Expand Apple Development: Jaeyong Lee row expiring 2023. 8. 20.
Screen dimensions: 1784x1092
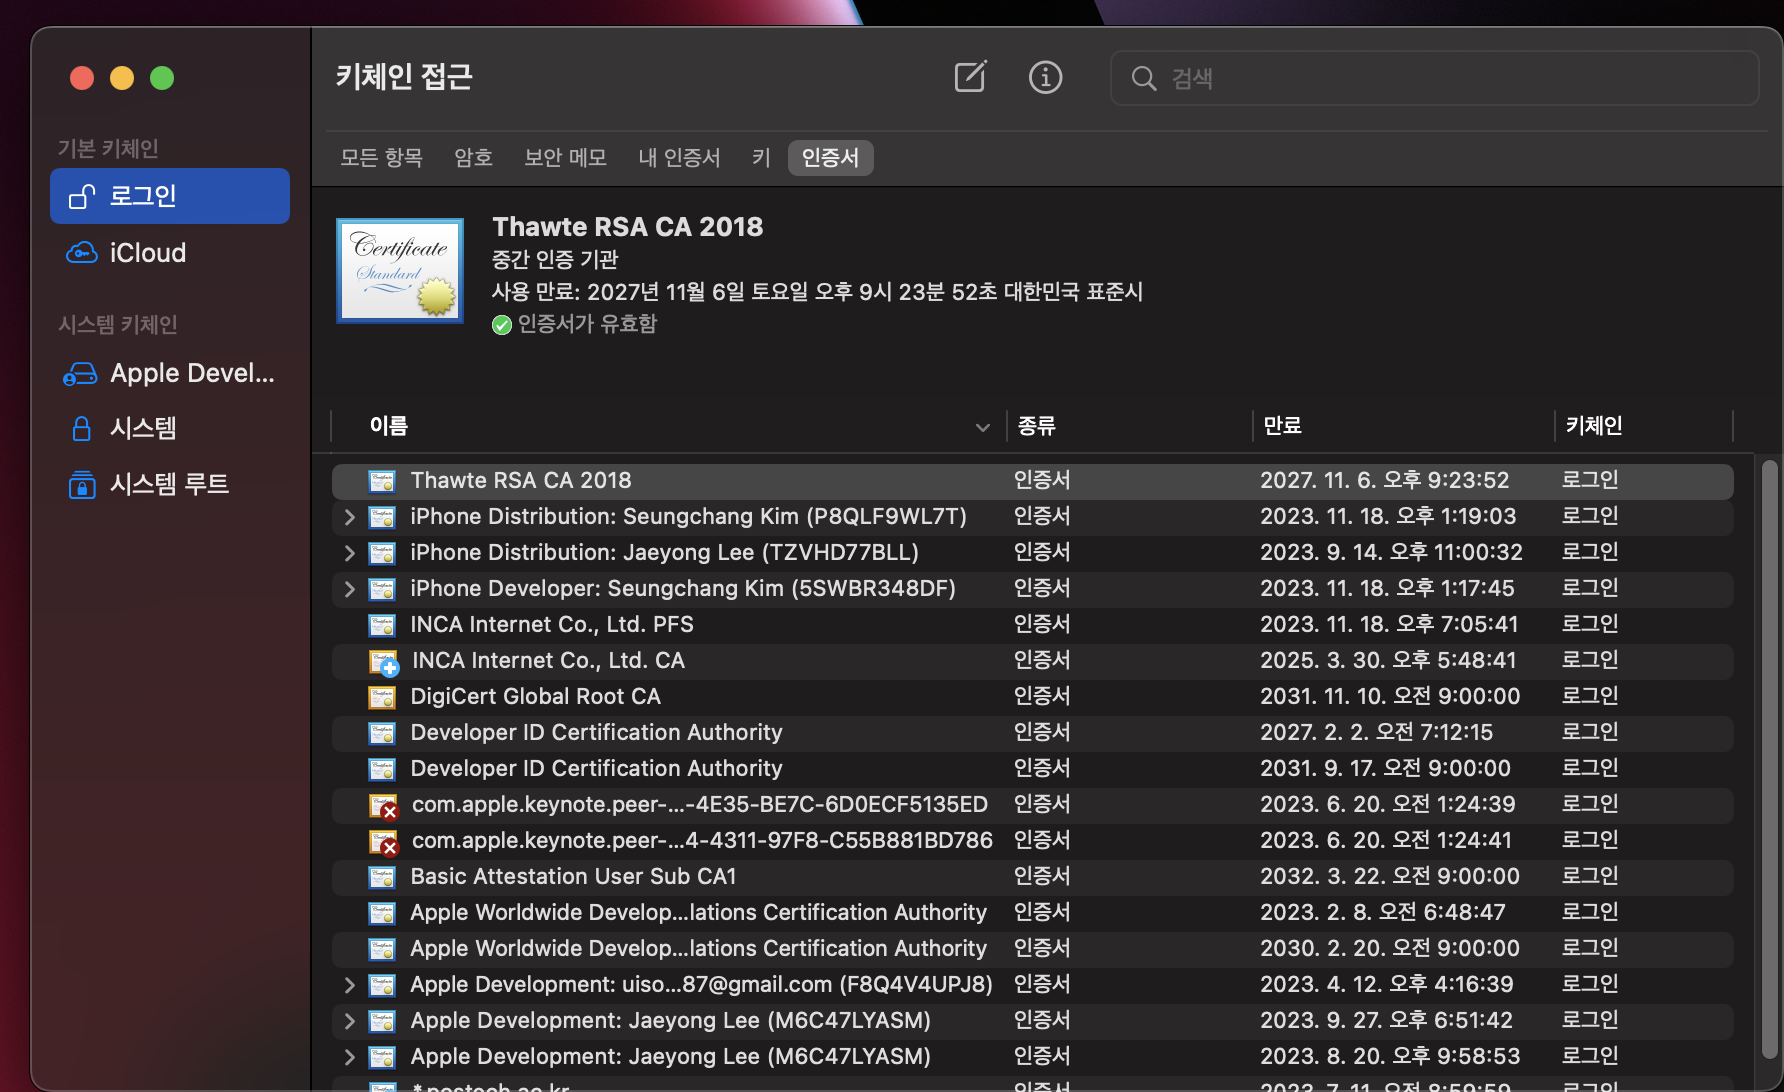(x=349, y=1057)
